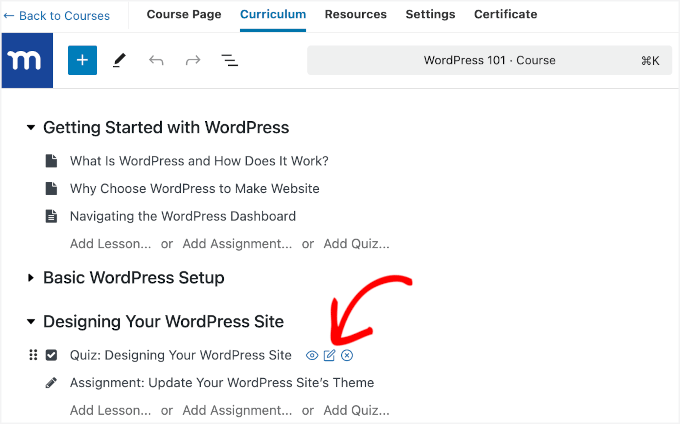Screen dimensions: 680x424
Task: Click the undo arrow
Action: pos(156,60)
